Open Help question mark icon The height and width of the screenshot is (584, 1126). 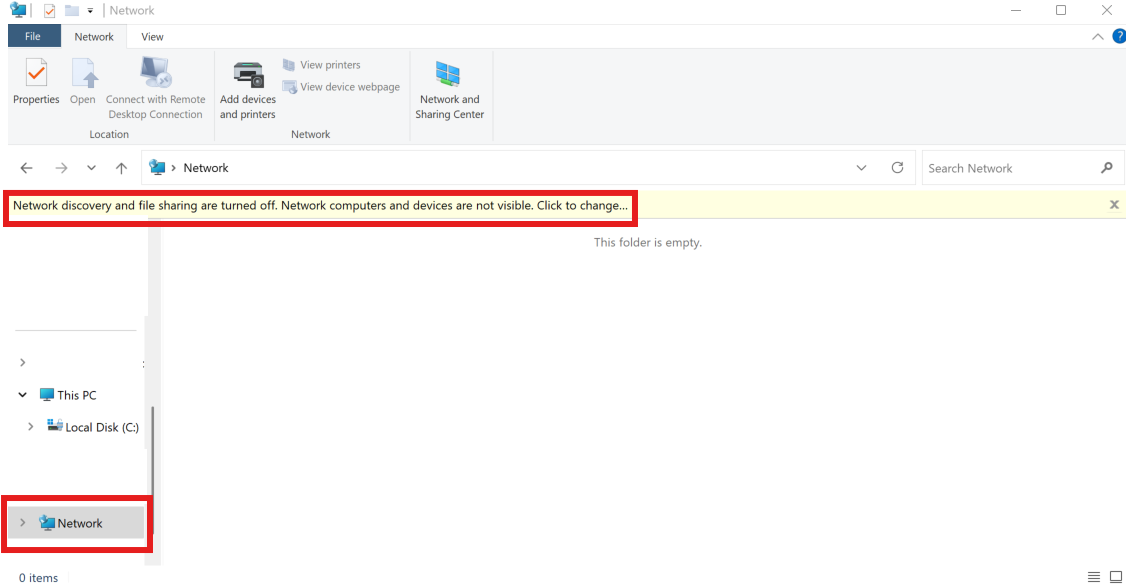[1119, 36]
